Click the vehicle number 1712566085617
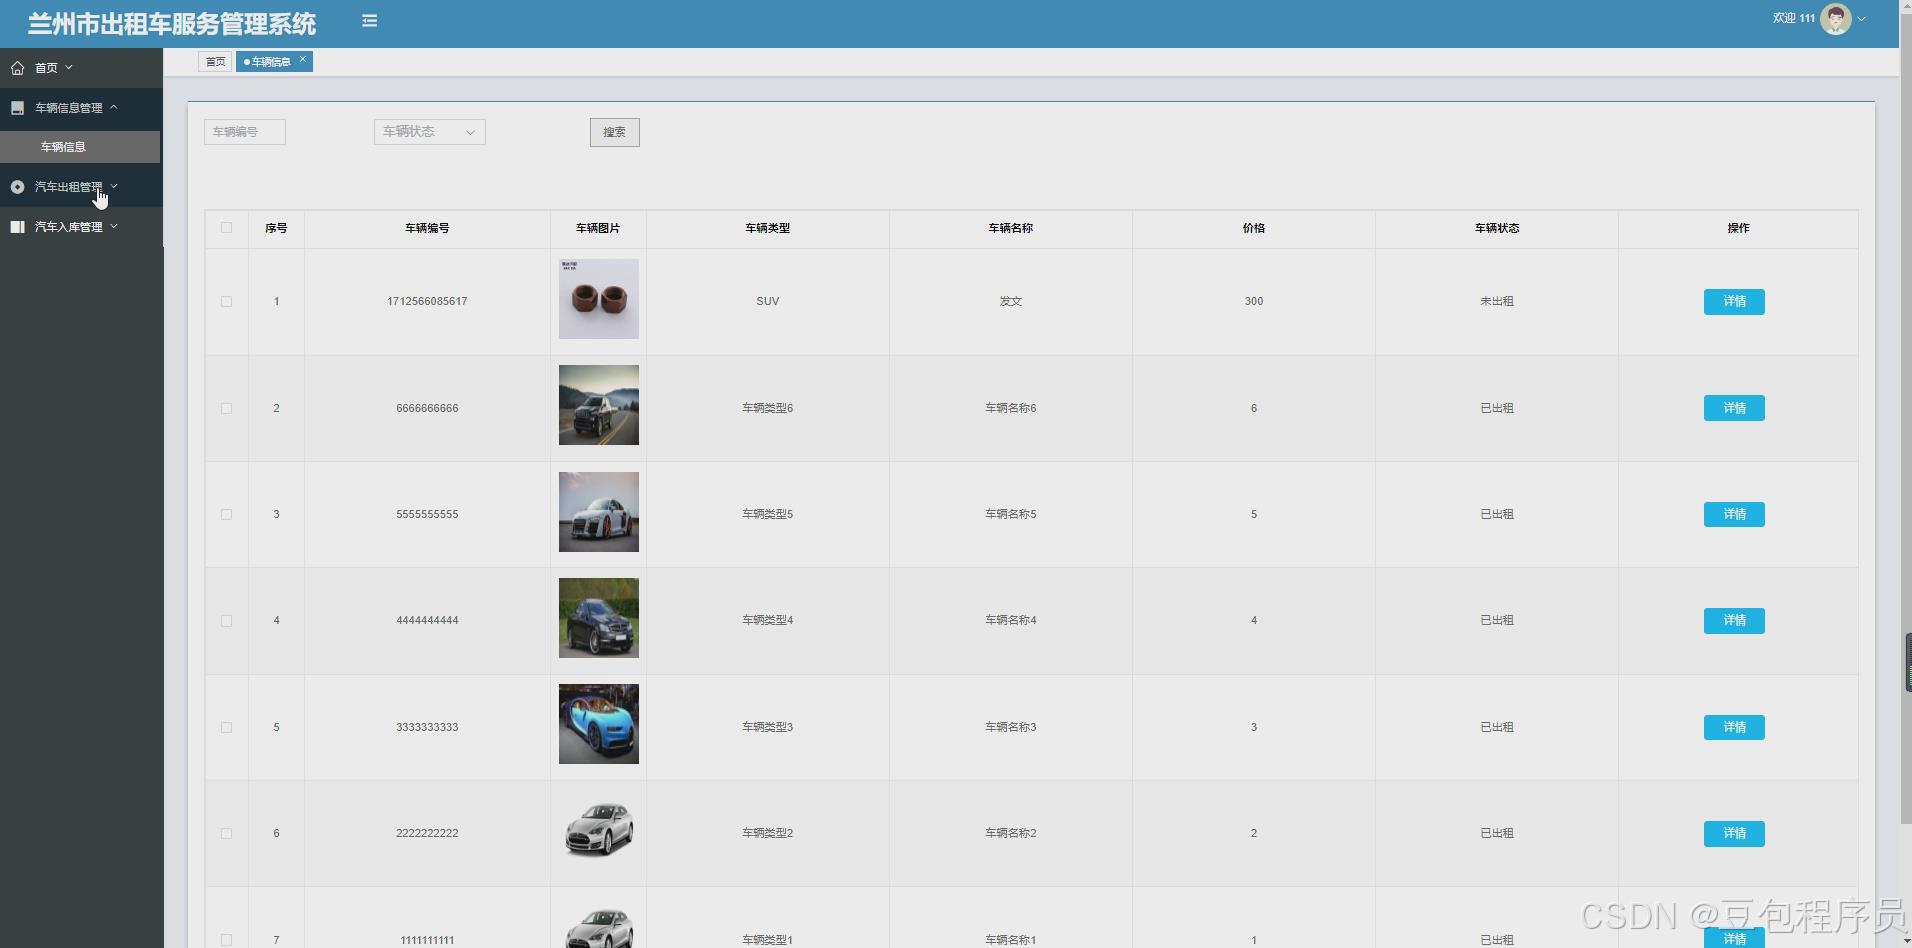Viewport: 1912px width, 948px height. coord(427,301)
